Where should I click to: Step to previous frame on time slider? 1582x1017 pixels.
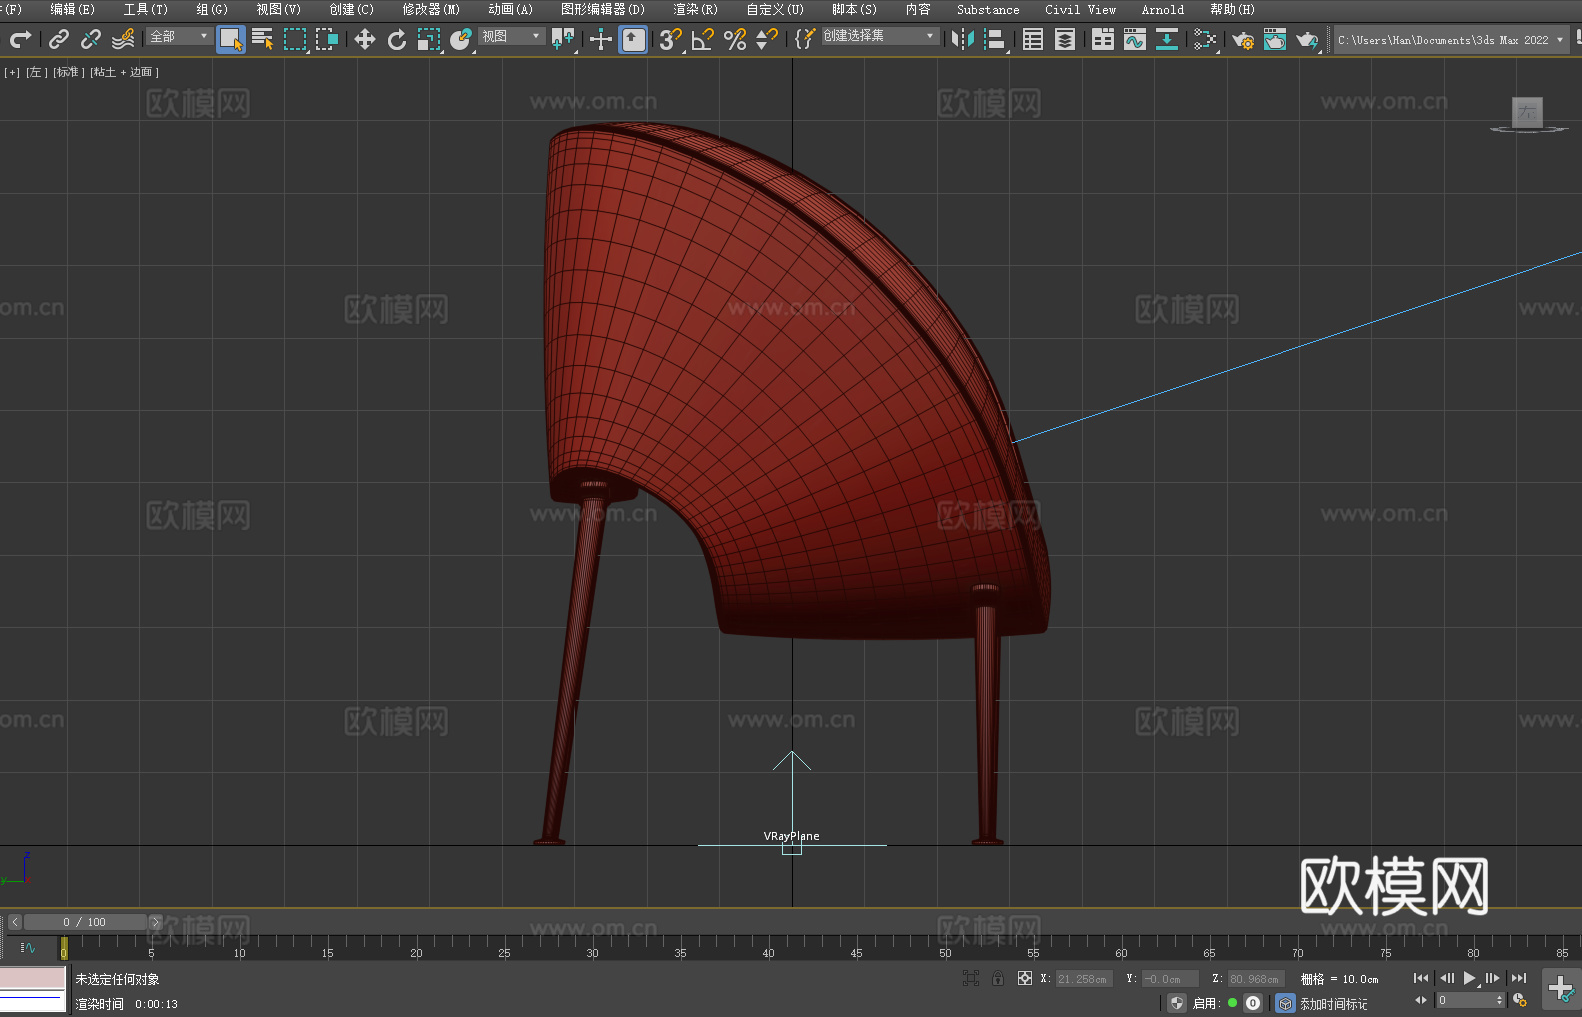point(14,922)
